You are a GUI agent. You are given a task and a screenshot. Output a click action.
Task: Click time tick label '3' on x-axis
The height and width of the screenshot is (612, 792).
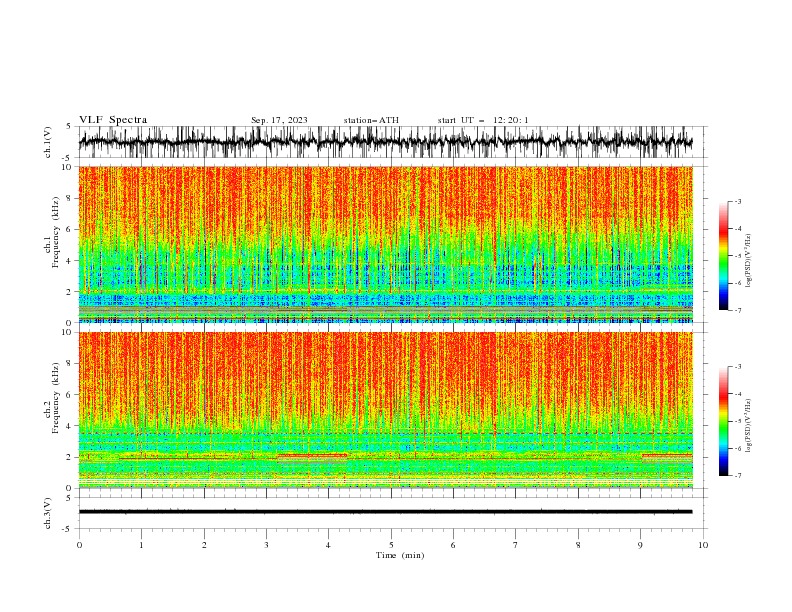pyautogui.click(x=266, y=545)
